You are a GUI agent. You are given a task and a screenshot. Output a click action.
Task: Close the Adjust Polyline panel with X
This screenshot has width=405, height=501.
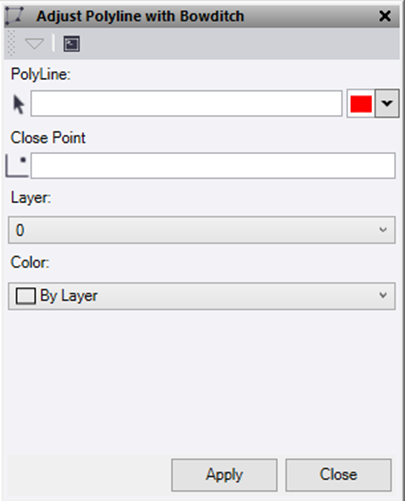[x=385, y=16]
